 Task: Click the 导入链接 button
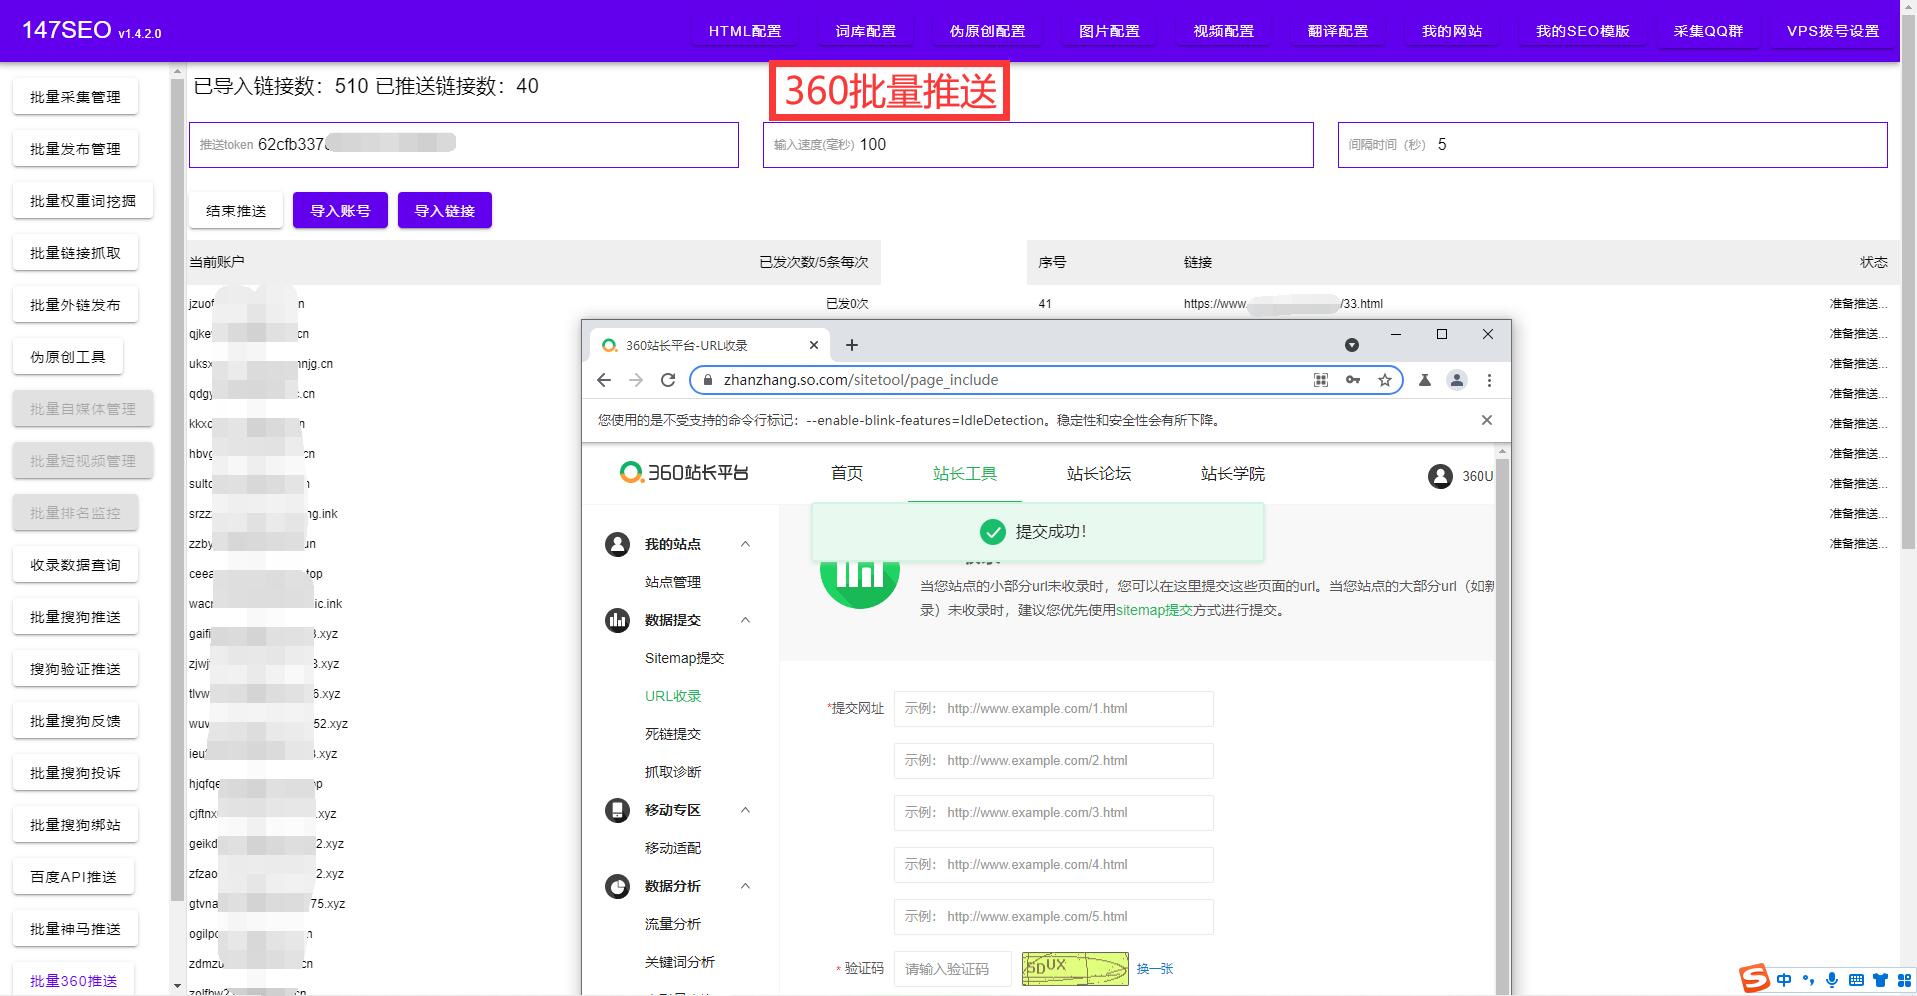(445, 211)
